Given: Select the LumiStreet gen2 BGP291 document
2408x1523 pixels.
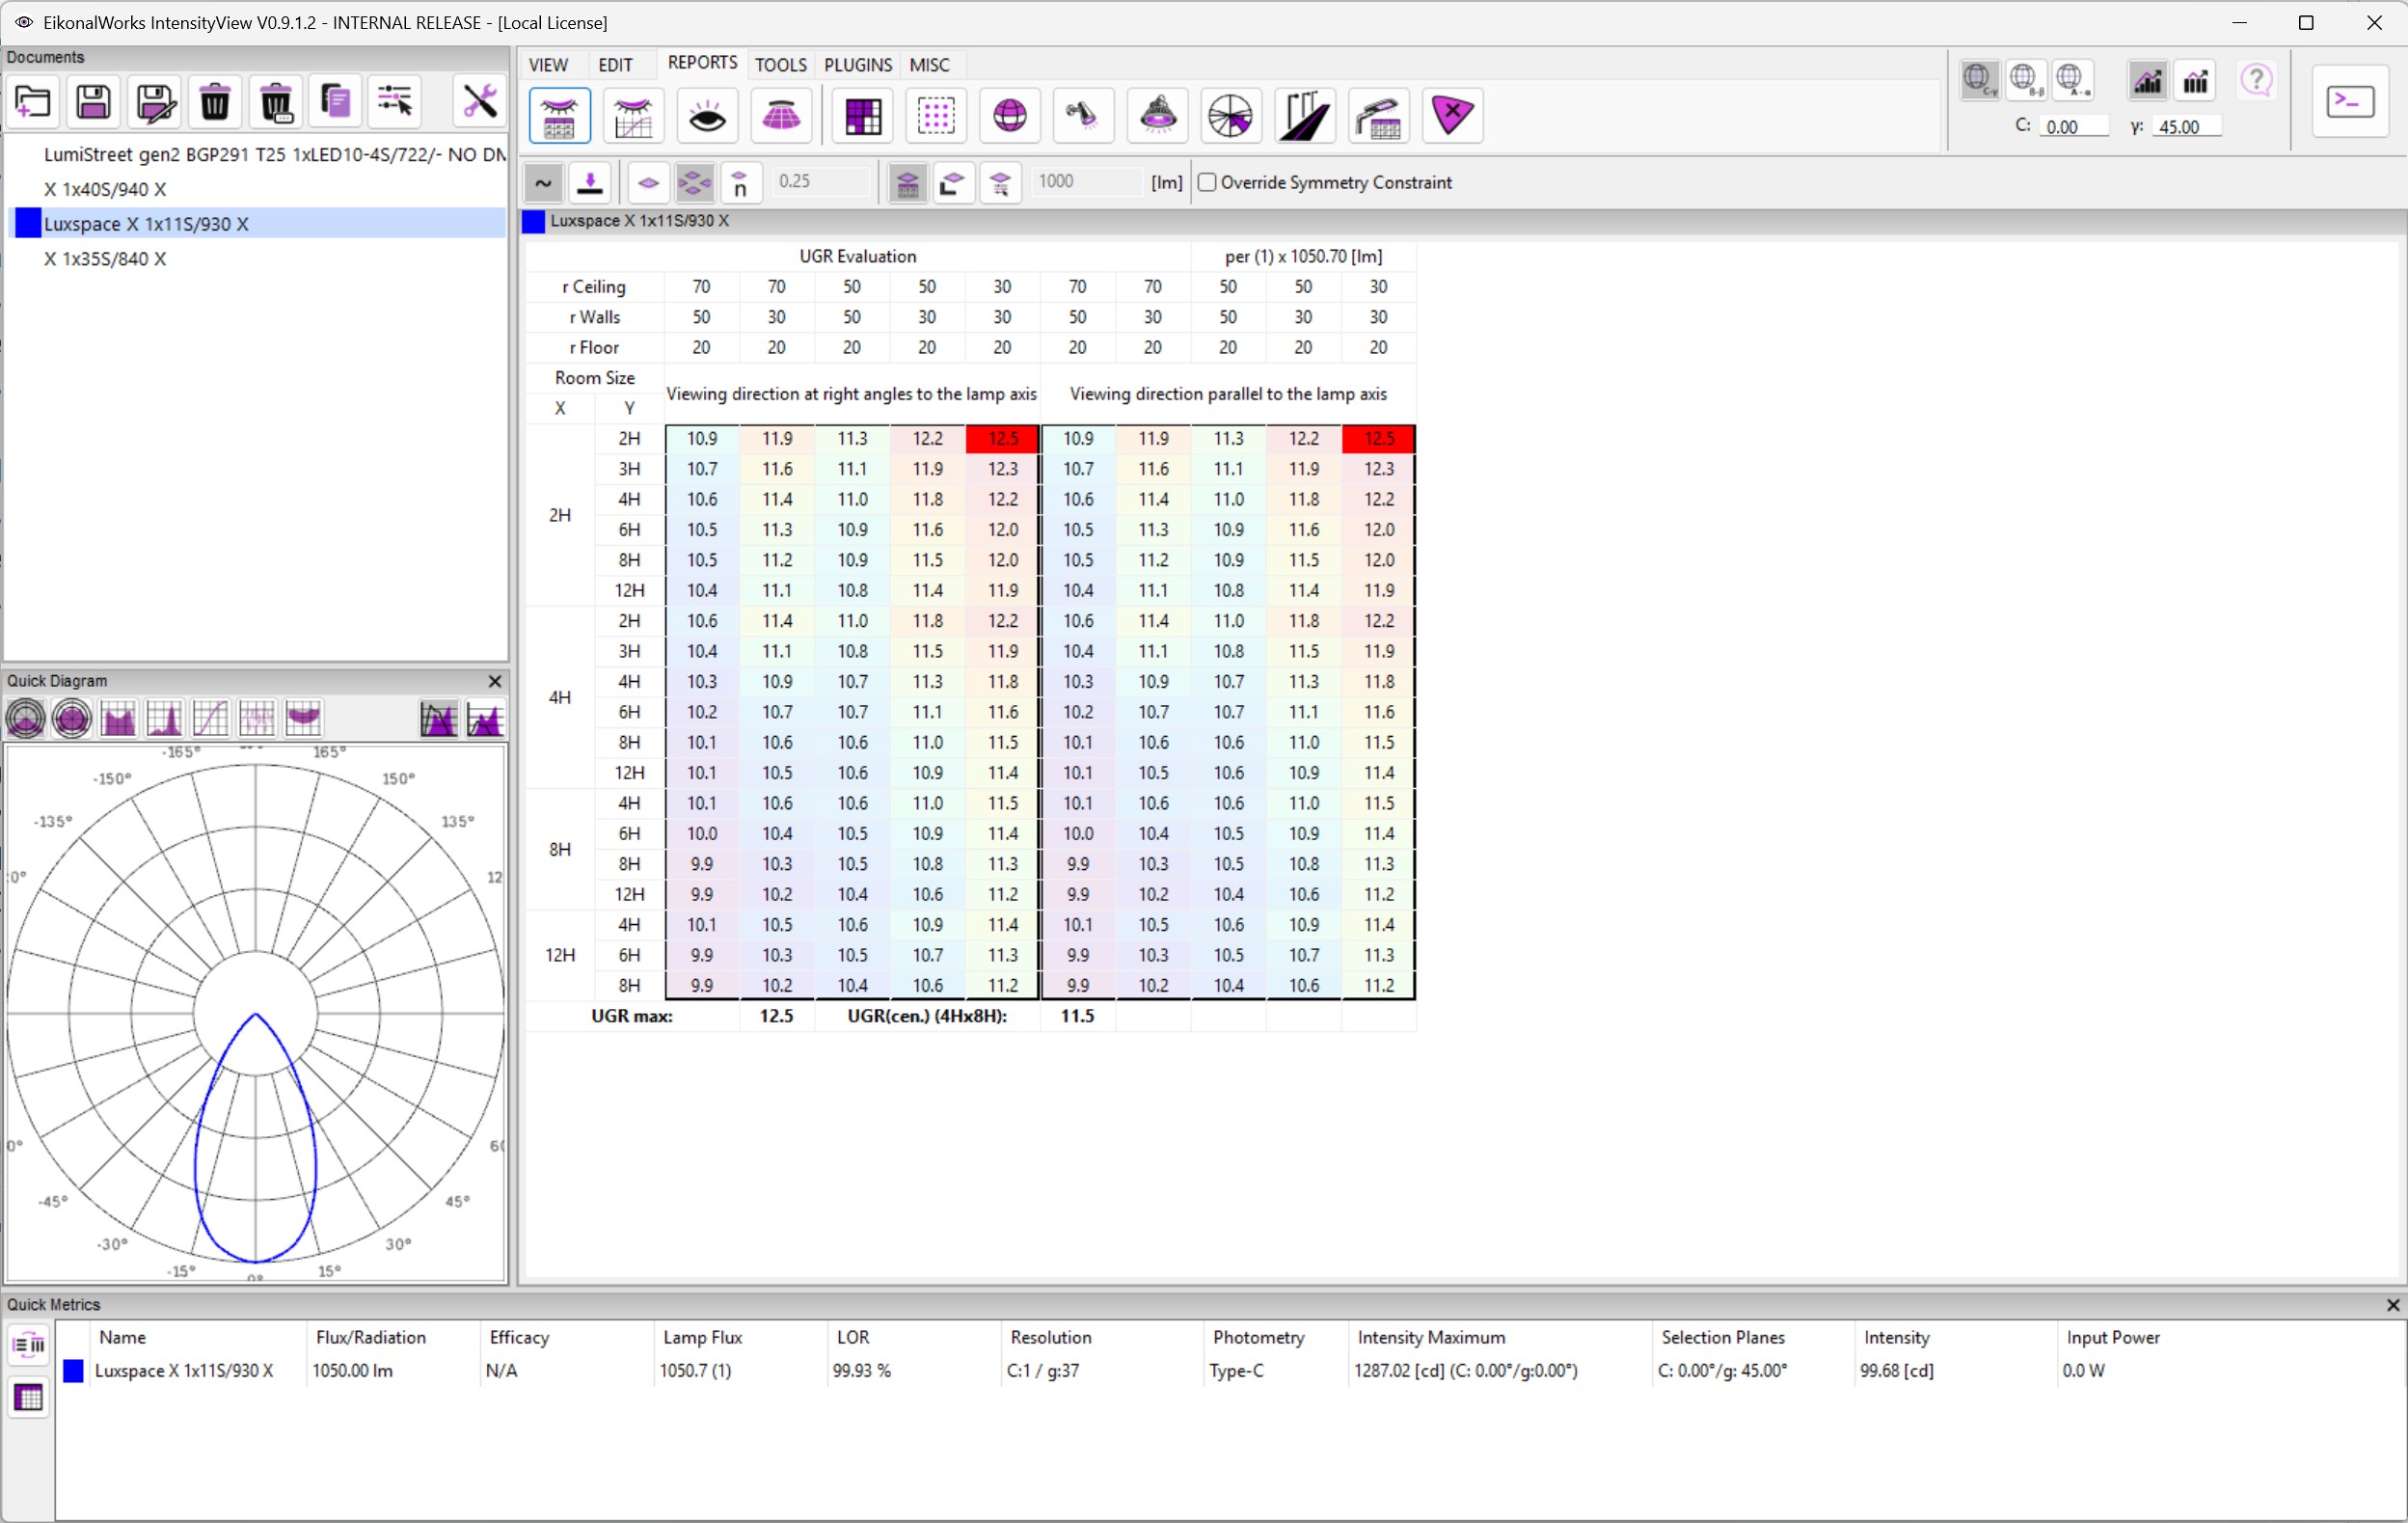Looking at the screenshot, I should coord(257,155).
